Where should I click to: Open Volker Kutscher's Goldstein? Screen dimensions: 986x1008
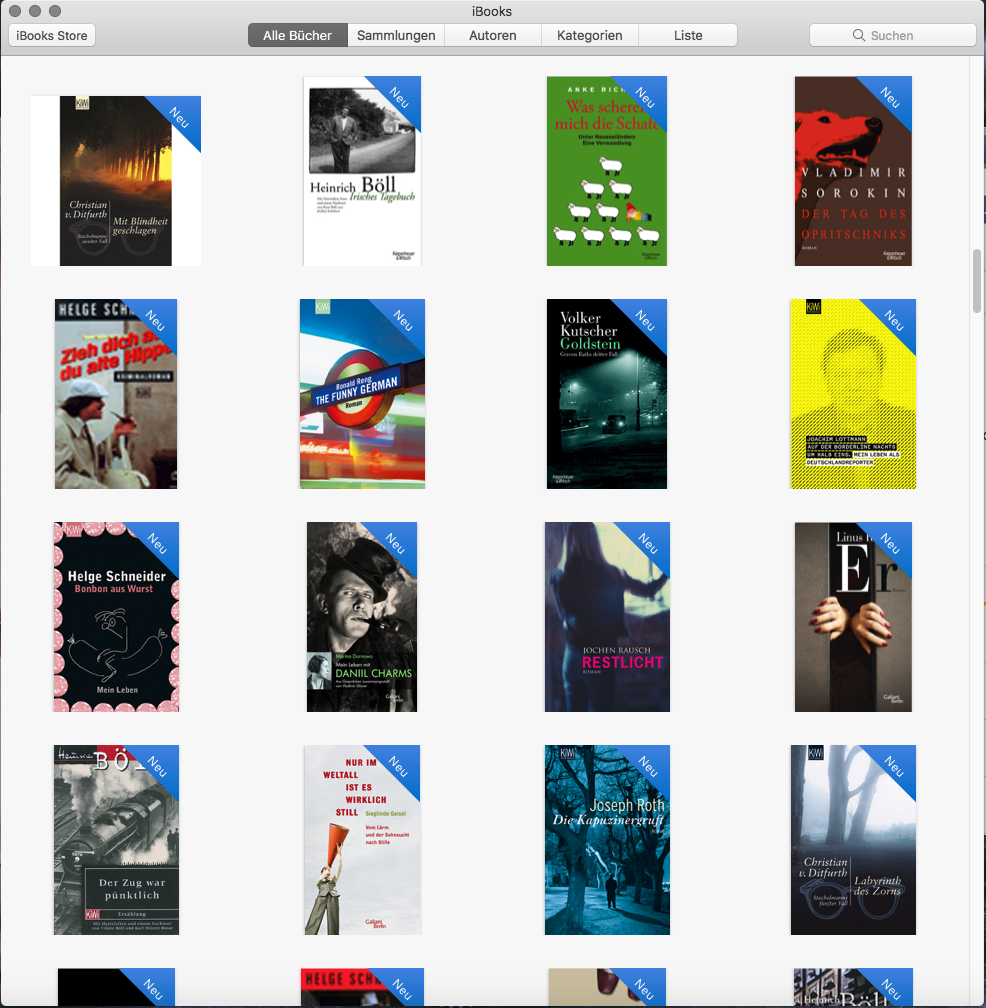tap(607, 394)
